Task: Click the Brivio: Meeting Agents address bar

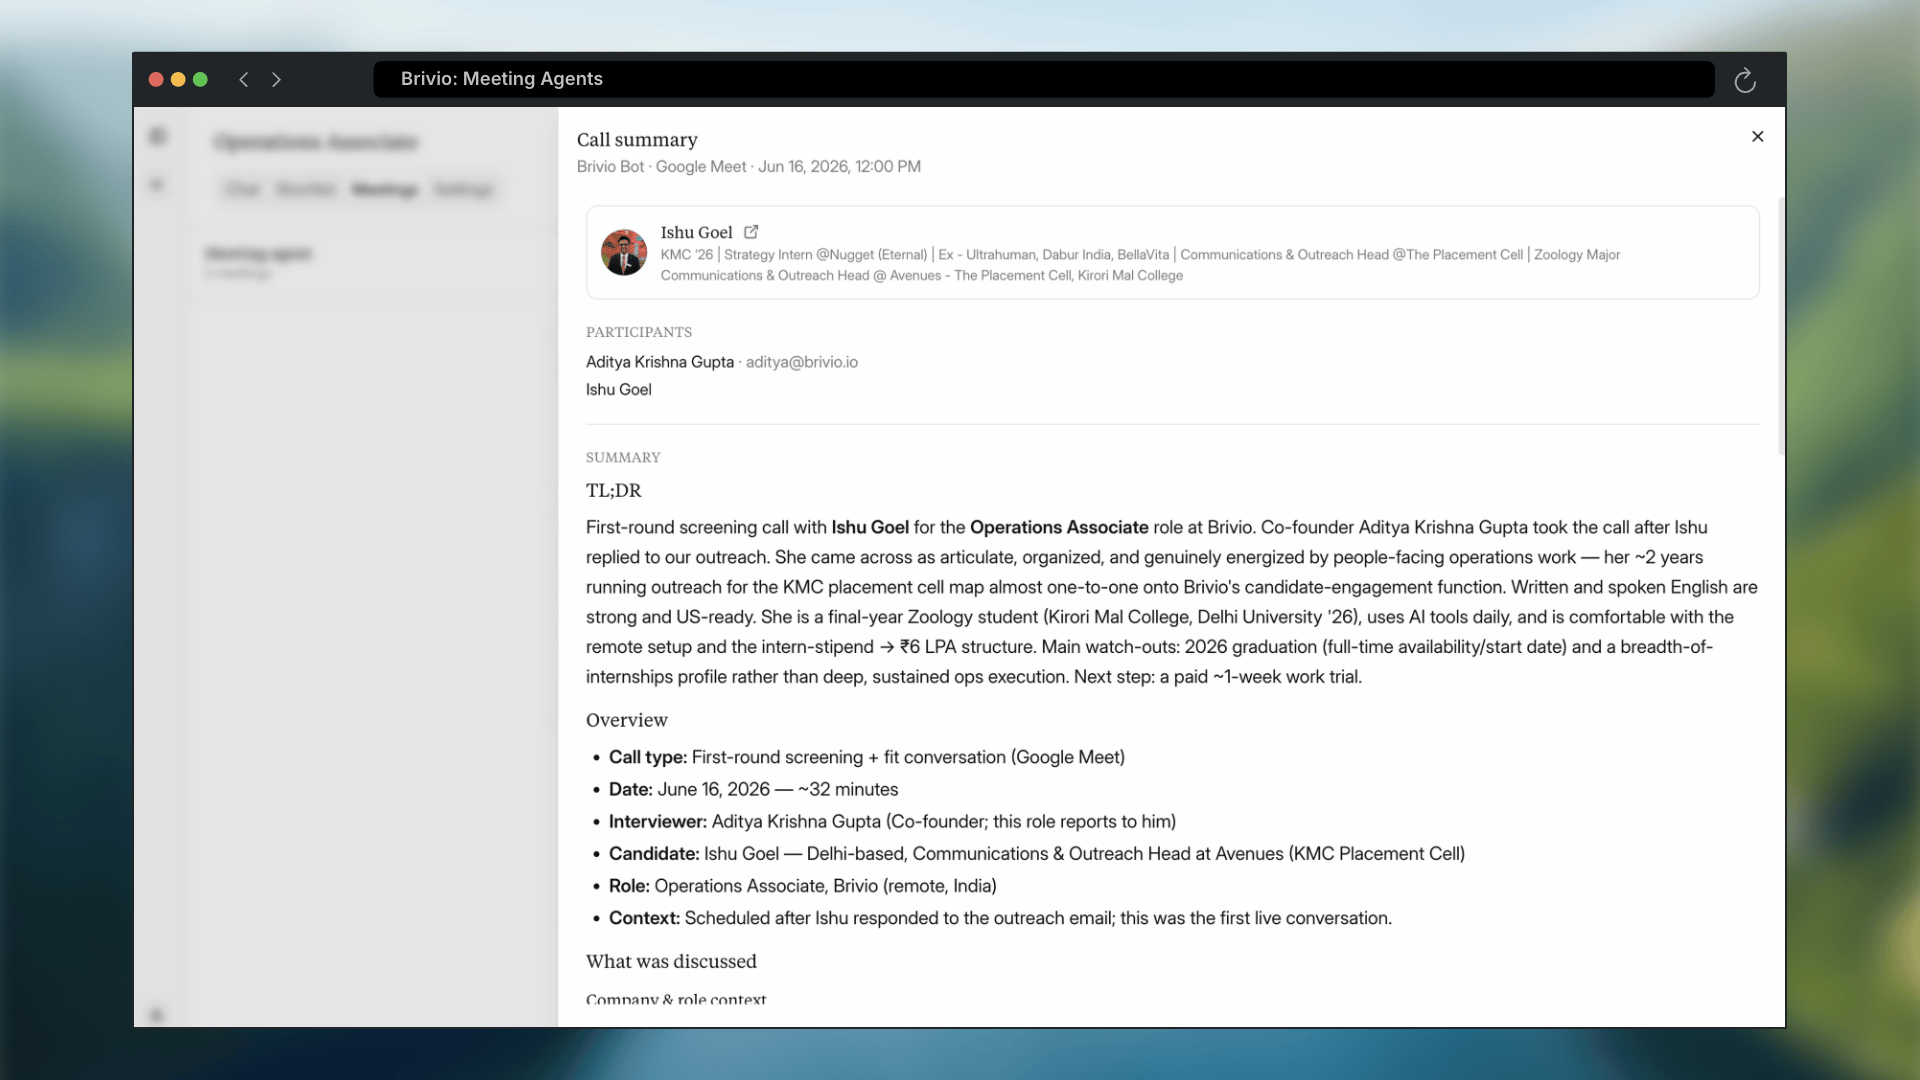Action: point(1043,79)
